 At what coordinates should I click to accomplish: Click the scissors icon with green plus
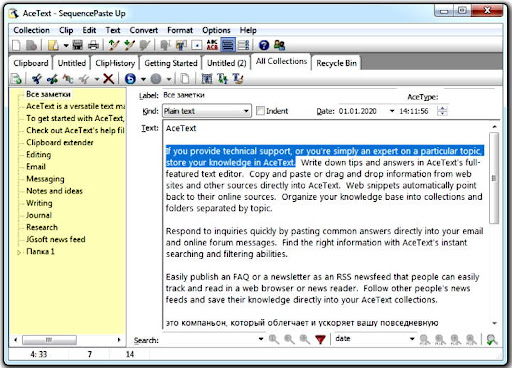(x=52, y=79)
